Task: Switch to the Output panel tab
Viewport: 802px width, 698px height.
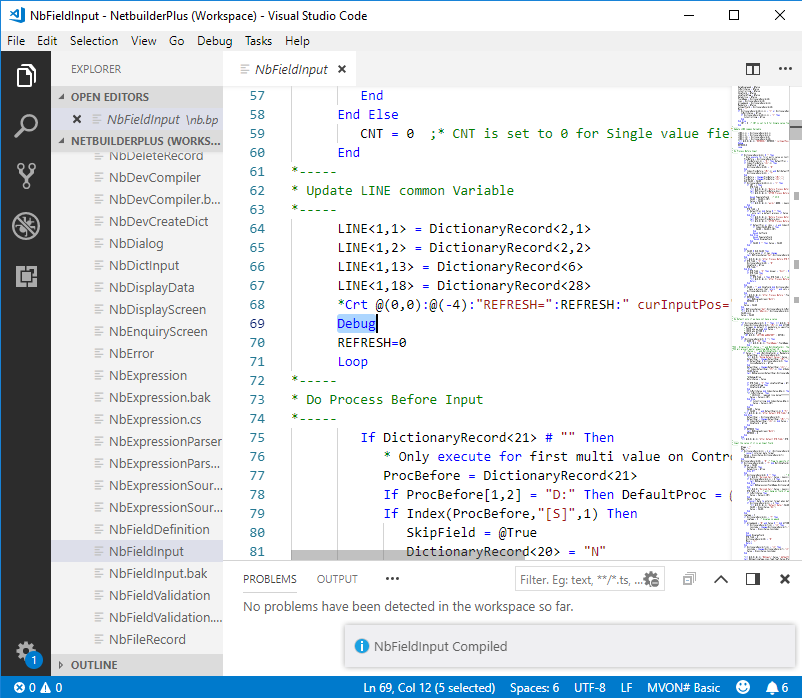Action: tap(337, 579)
